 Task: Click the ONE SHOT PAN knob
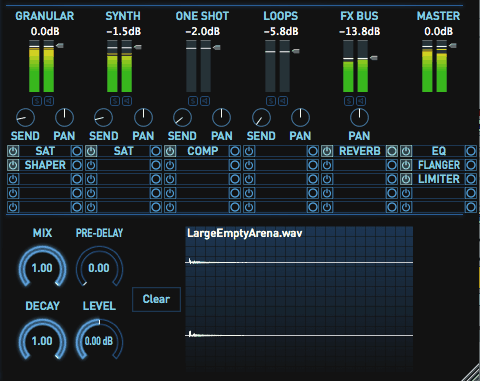222,117
